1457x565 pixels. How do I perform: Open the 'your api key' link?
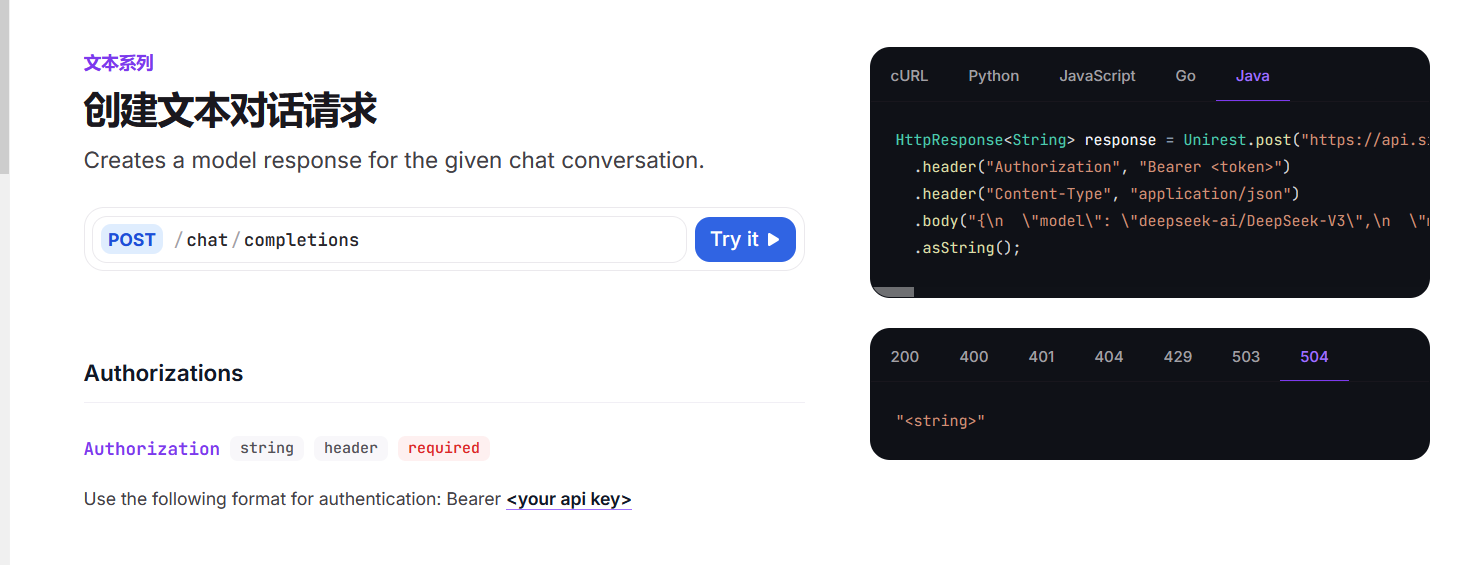pyautogui.click(x=569, y=499)
